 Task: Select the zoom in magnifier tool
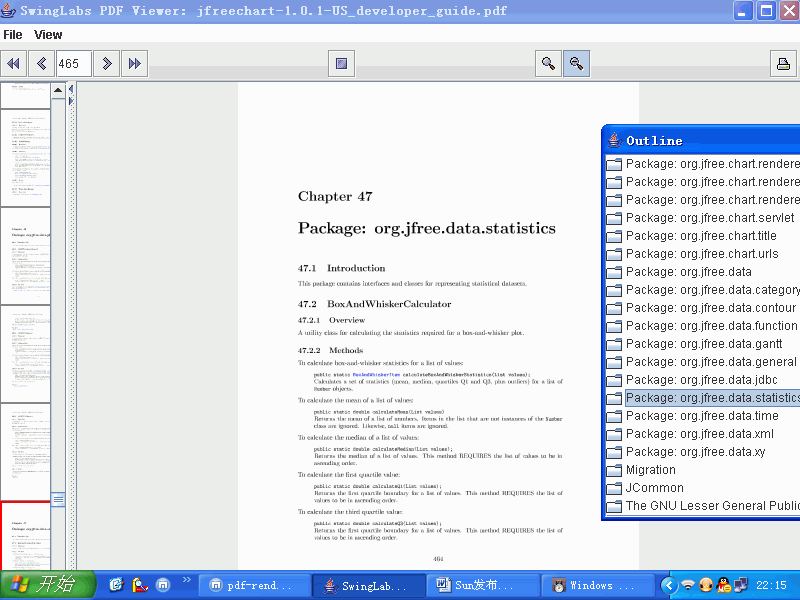548,64
